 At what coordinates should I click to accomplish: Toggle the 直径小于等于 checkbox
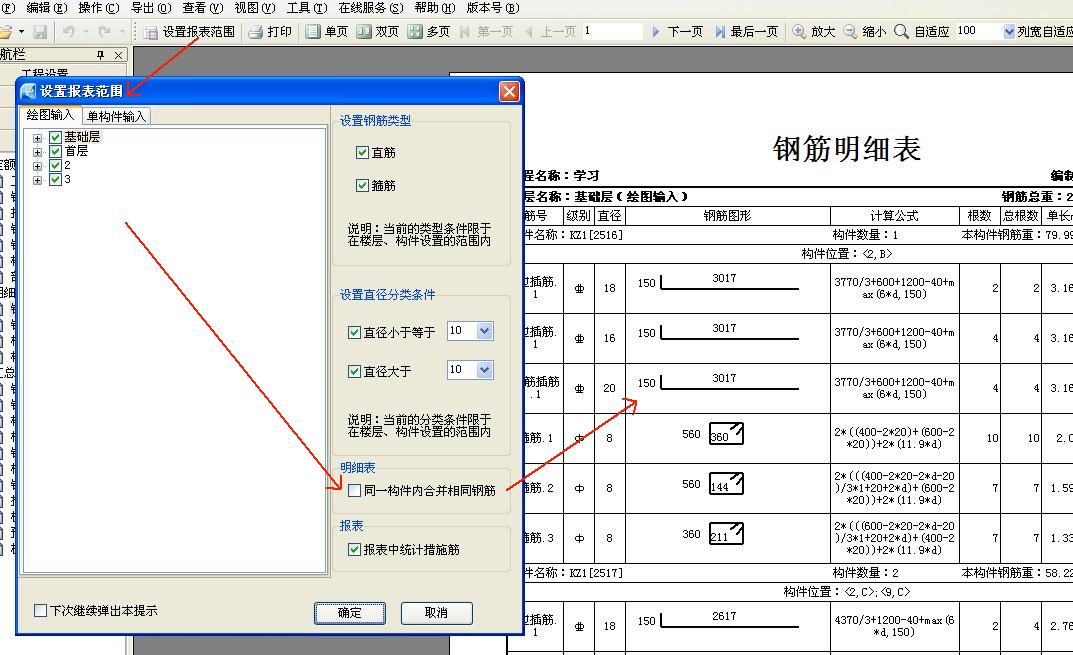point(354,333)
